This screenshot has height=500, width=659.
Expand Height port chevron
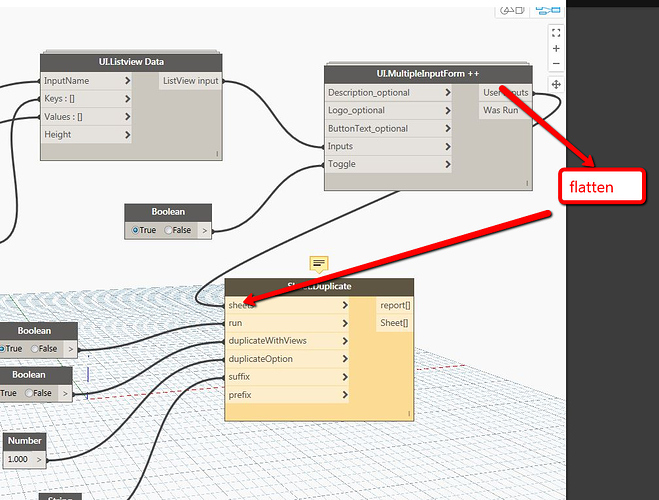tap(127, 135)
